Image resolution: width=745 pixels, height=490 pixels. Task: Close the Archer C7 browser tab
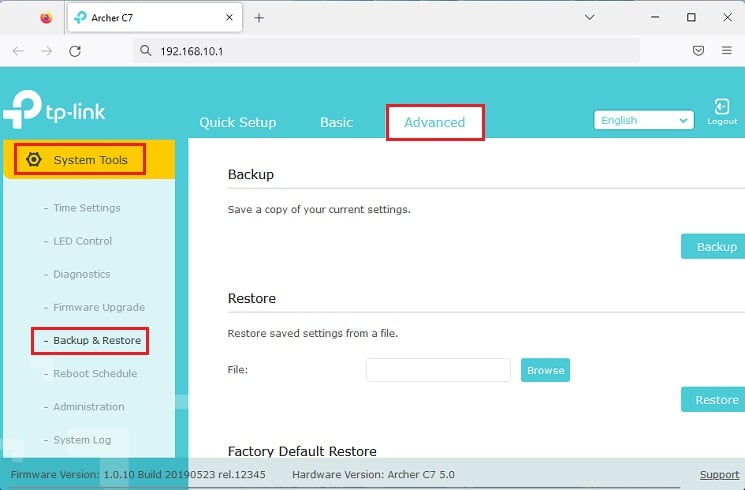point(229,18)
